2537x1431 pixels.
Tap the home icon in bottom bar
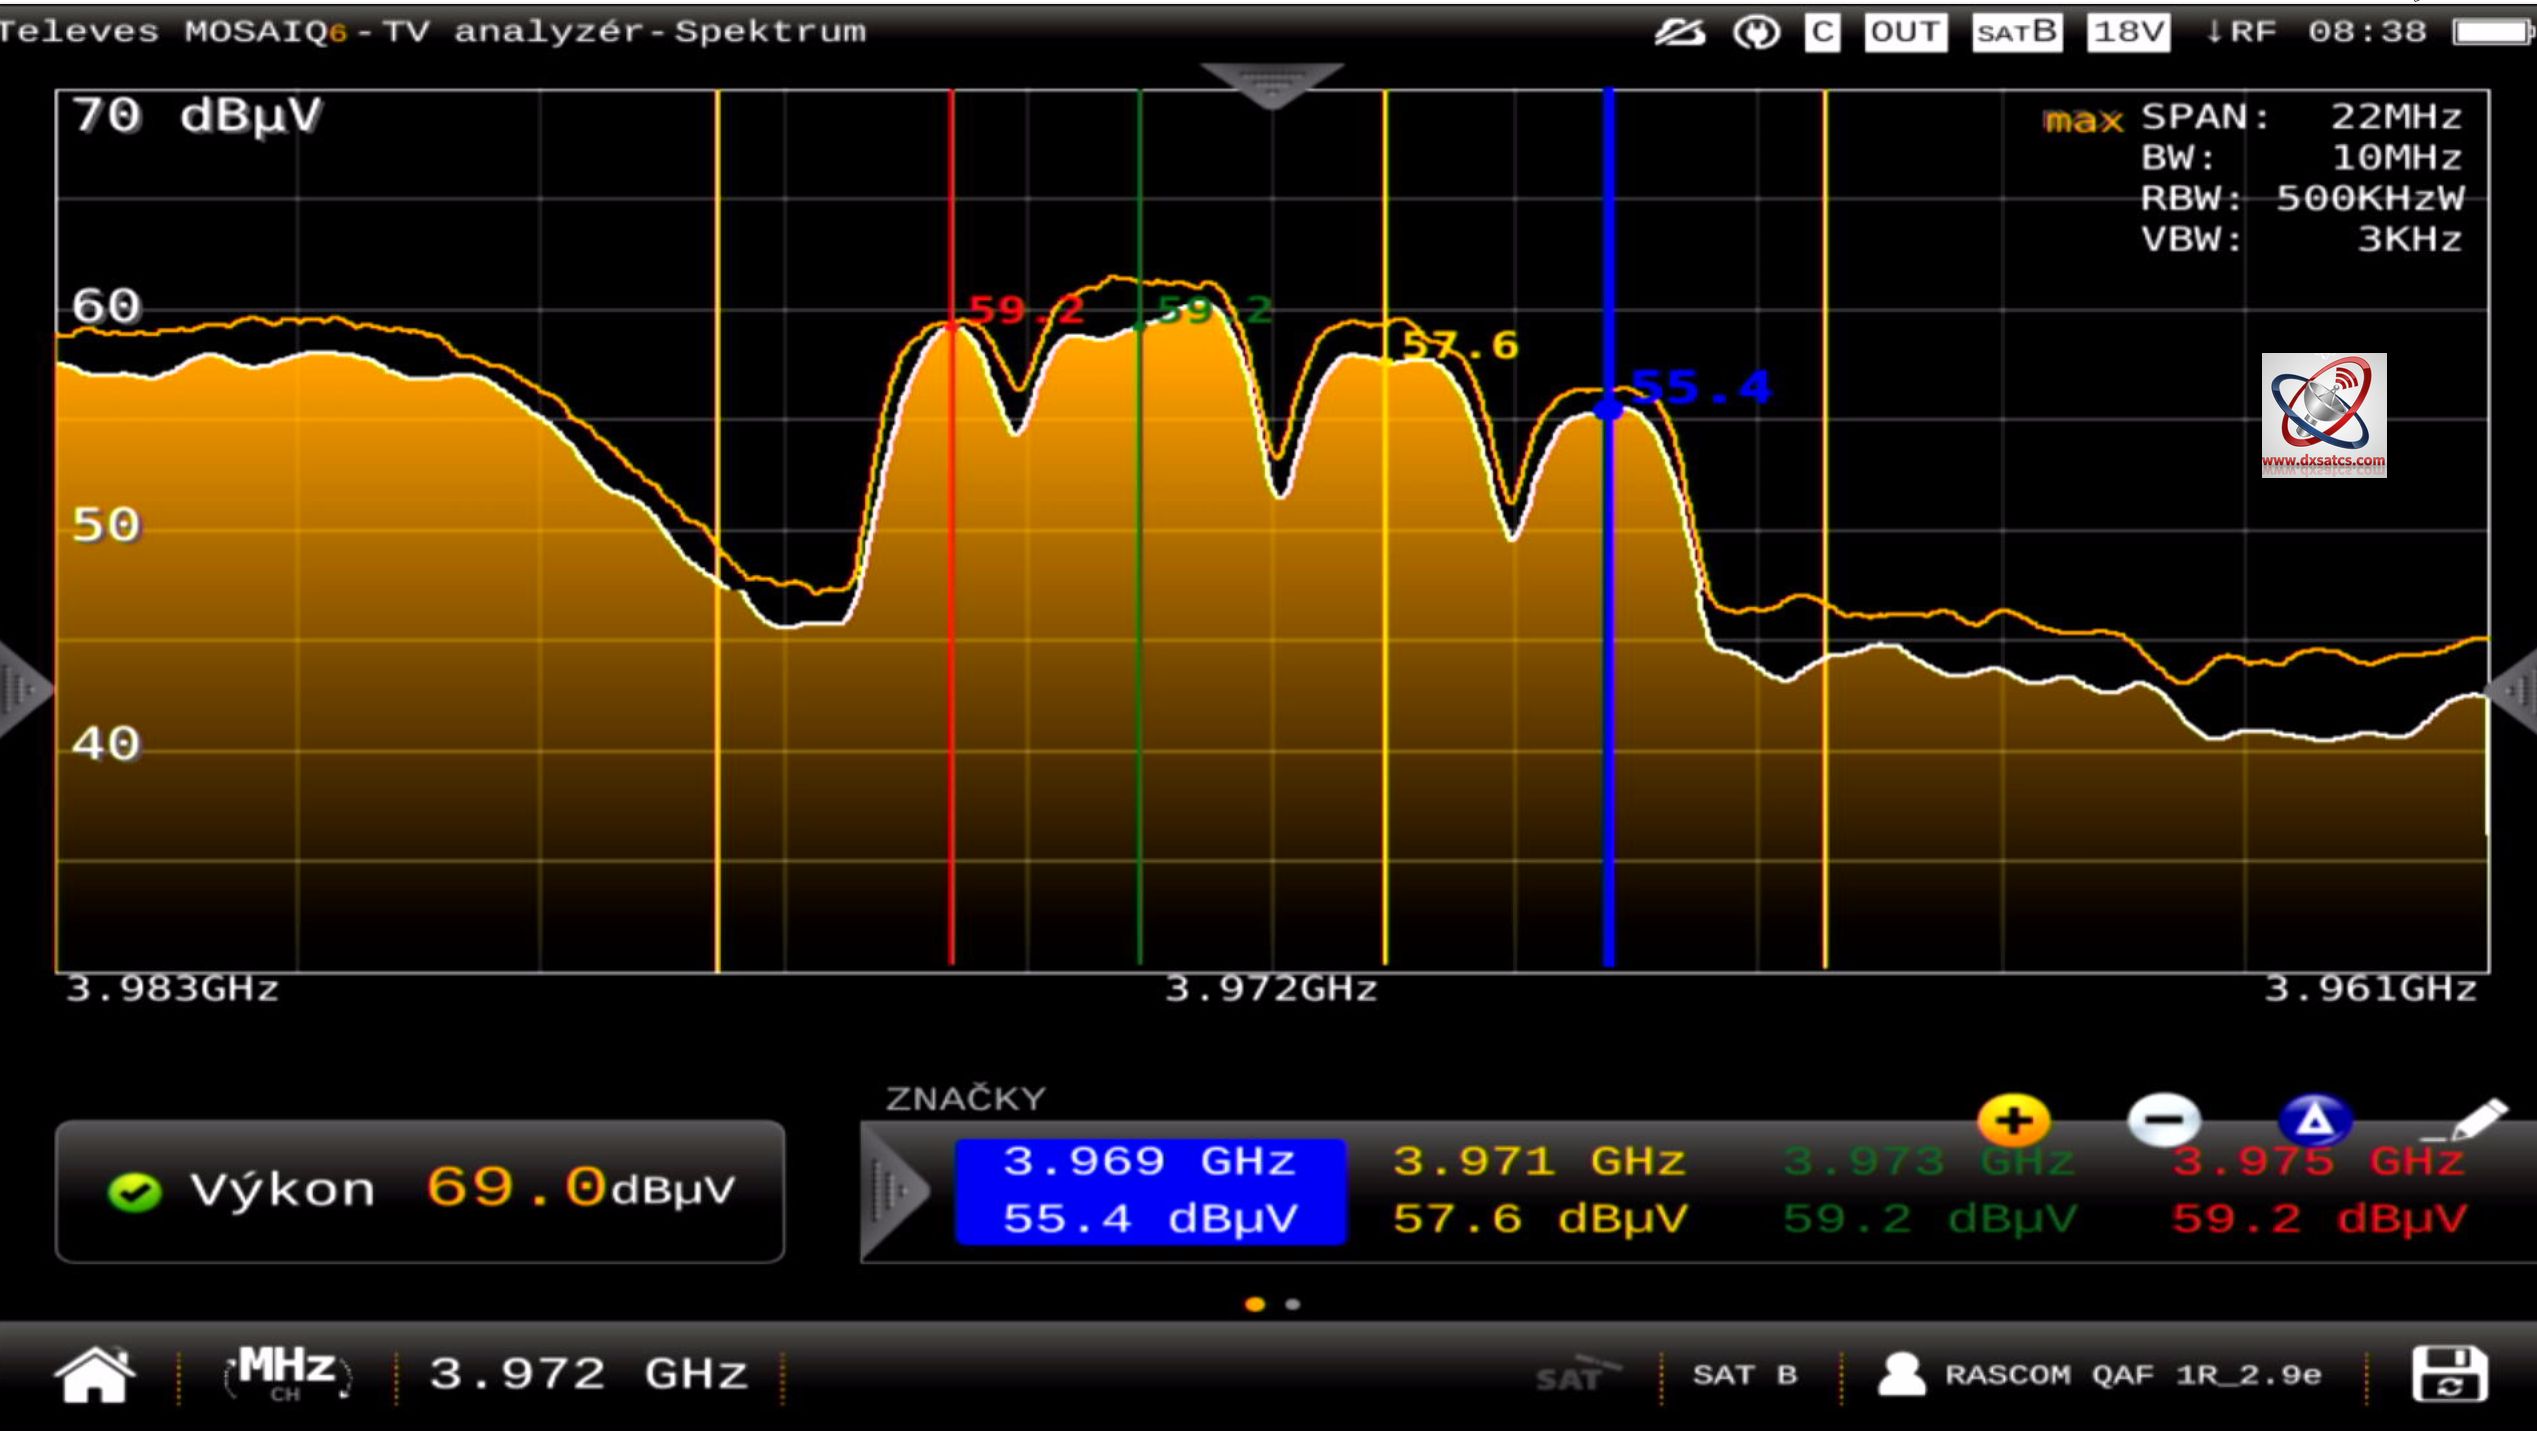pyautogui.click(x=95, y=1375)
